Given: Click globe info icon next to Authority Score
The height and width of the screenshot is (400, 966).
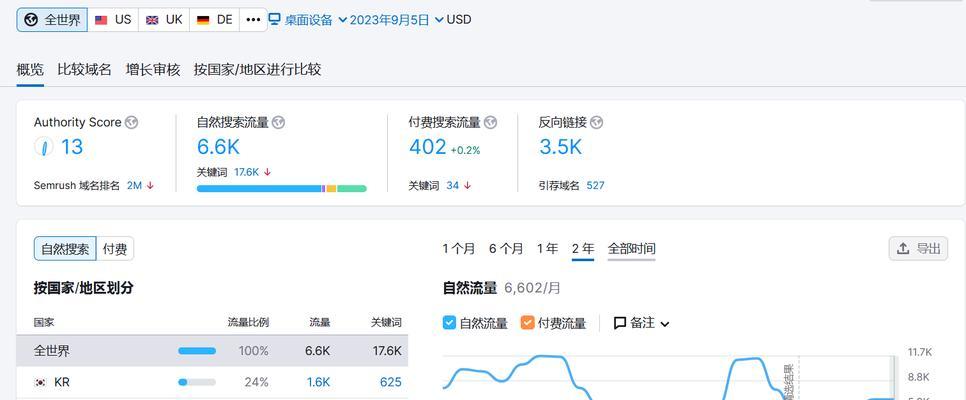Looking at the screenshot, I should pos(131,122).
